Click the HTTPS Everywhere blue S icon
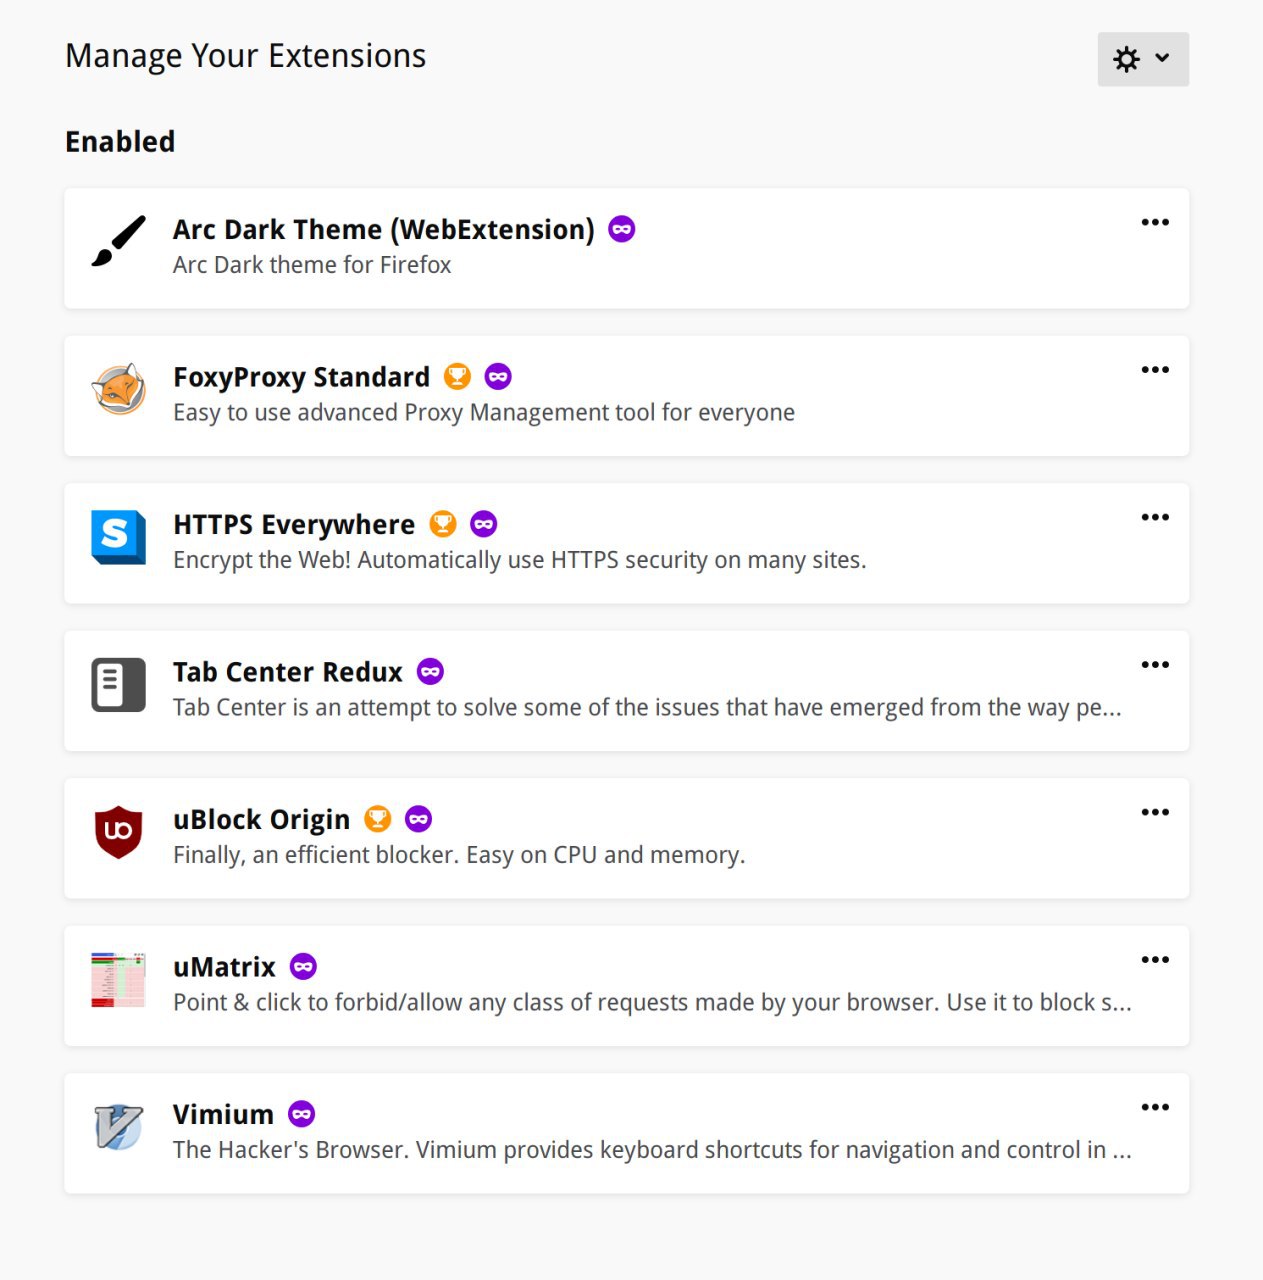Viewport: 1263px width, 1280px height. tap(119, 536)
